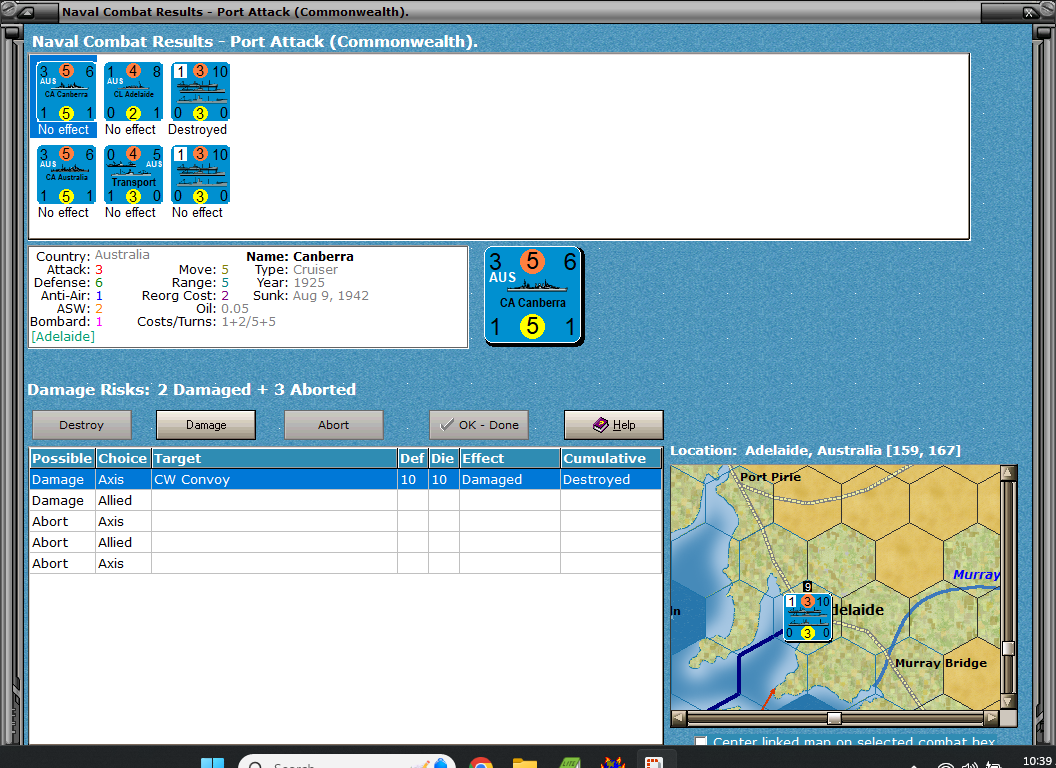Click the map vertical scrollbar thumb

pos(1008,648)
